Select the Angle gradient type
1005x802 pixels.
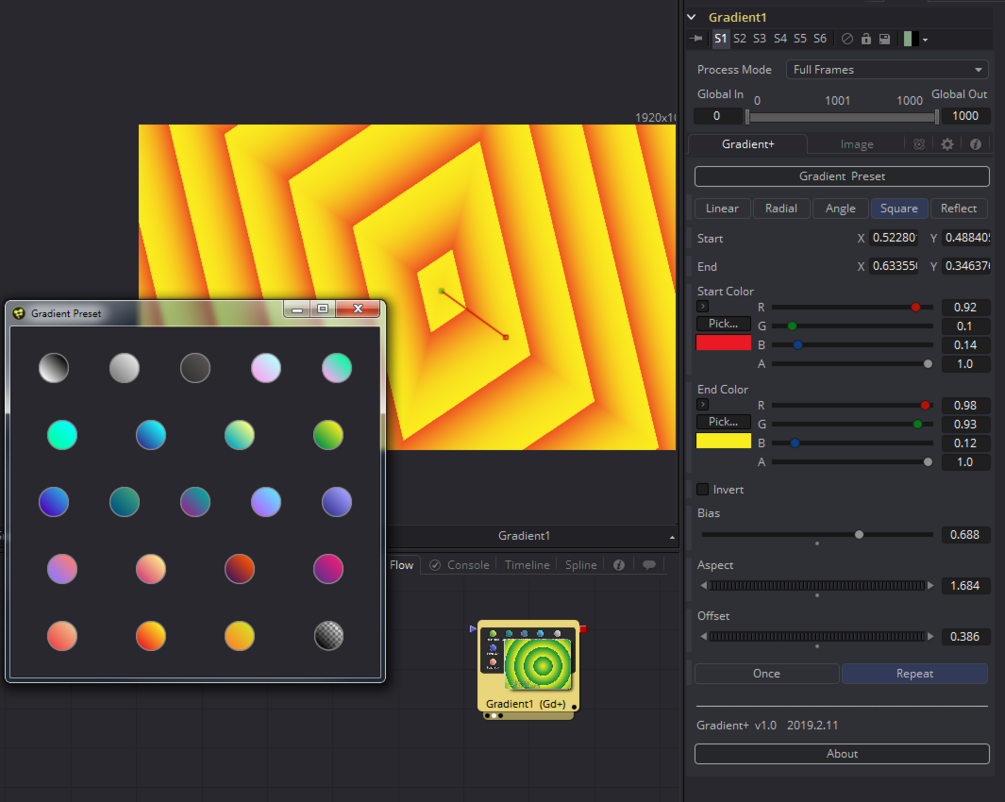pos(840,208)
